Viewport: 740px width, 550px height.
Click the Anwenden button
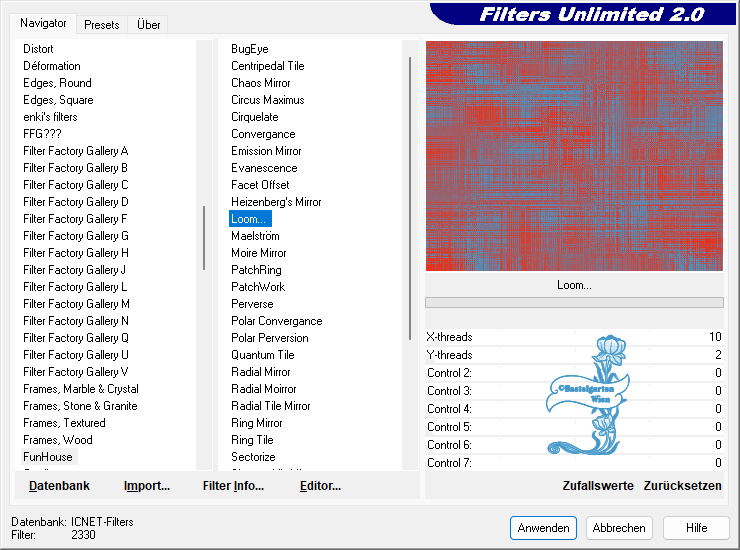[x=543, y=528]
